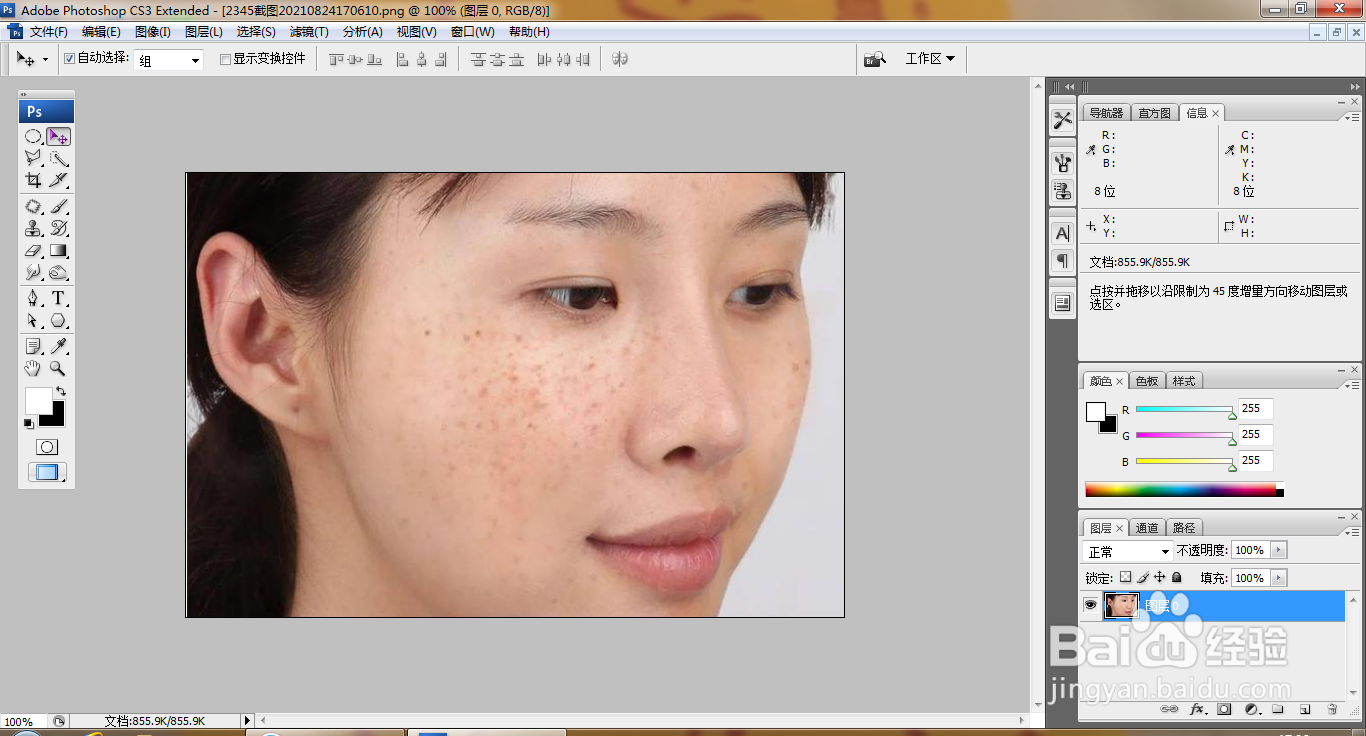Select the History Brush tool
Screen dimensions: 1366x736
coord(59,228)
